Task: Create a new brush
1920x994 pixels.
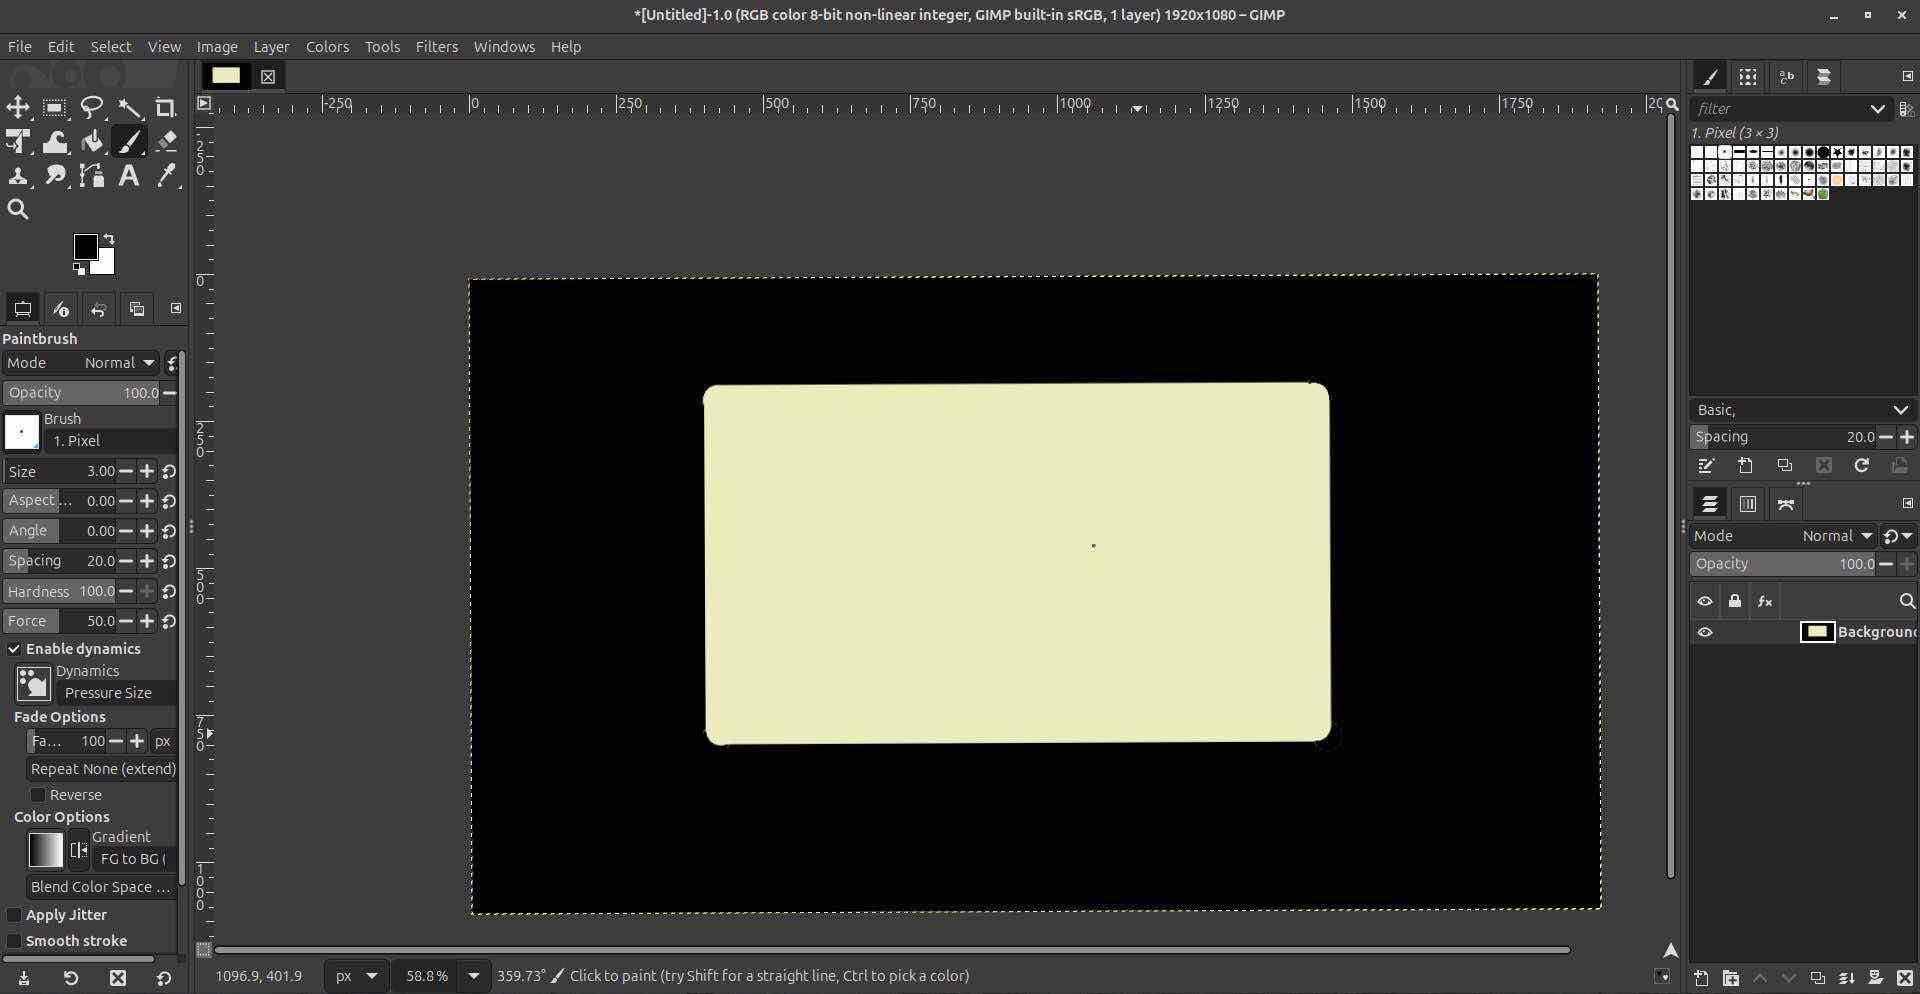Action: (1745, 467)
